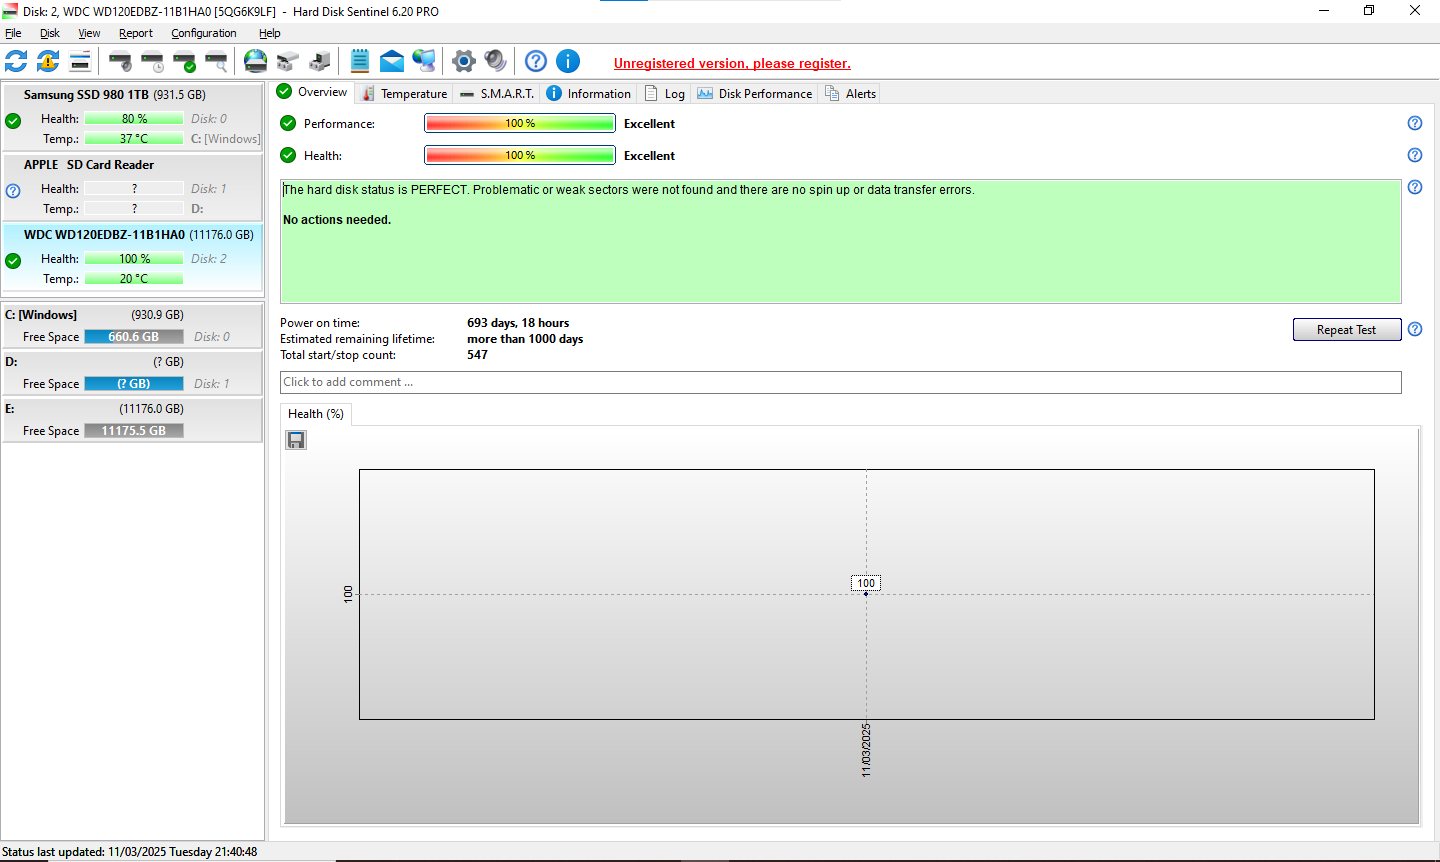
Task: Click the speaker sound icon in toolbar
Action: (x=496, y=61)
